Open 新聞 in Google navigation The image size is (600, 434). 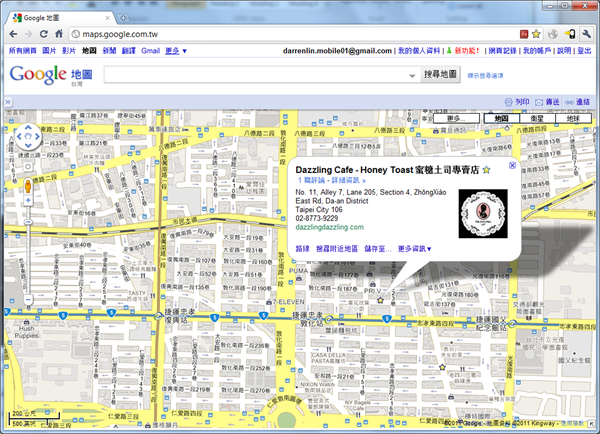tap(109, 51)
